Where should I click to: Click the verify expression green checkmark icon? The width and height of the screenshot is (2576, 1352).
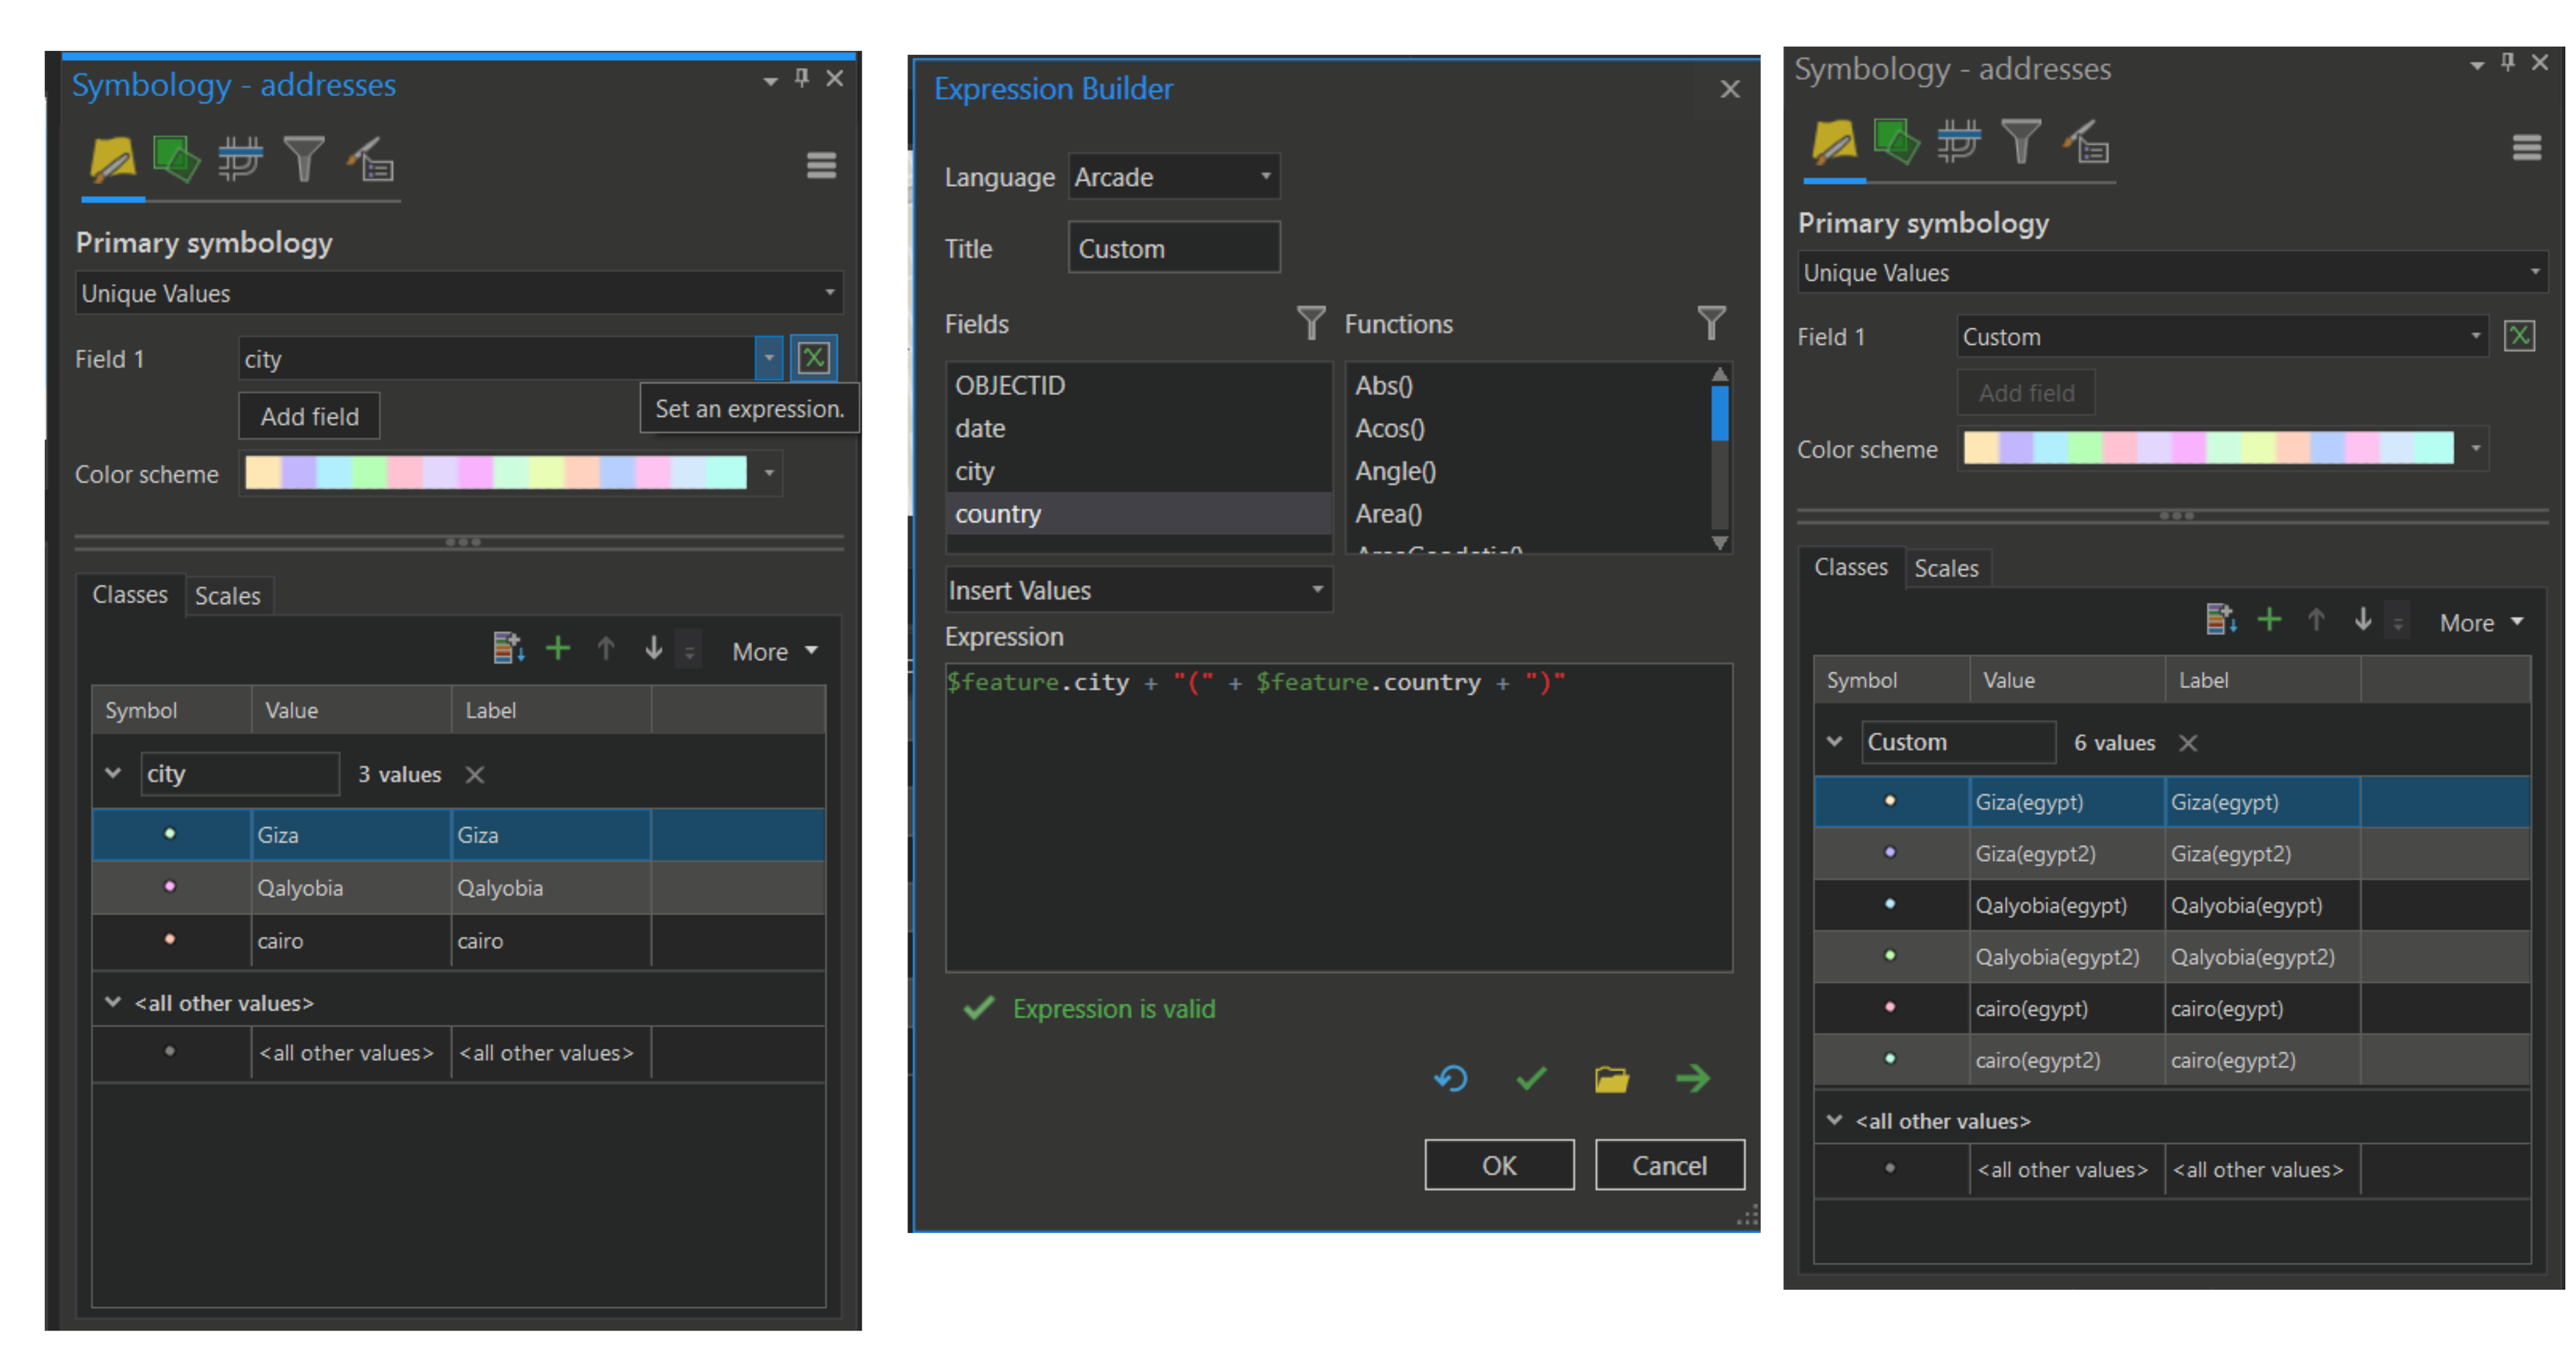tap(1531, 1078)
